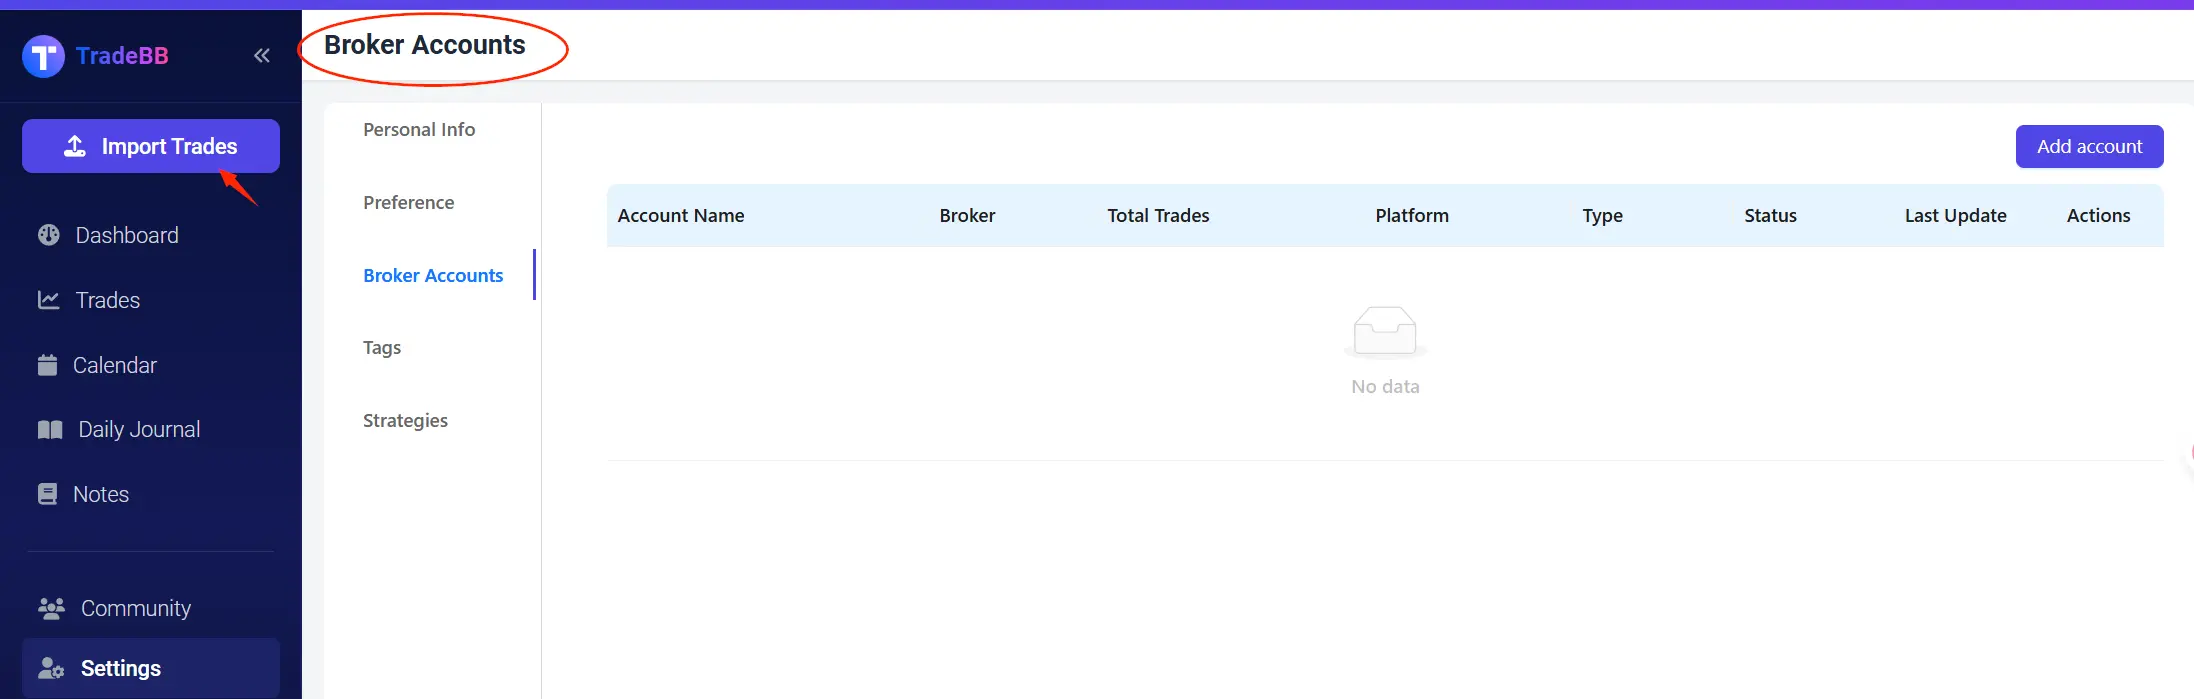Open the Personal Info tab

click(x=419, y=130)
